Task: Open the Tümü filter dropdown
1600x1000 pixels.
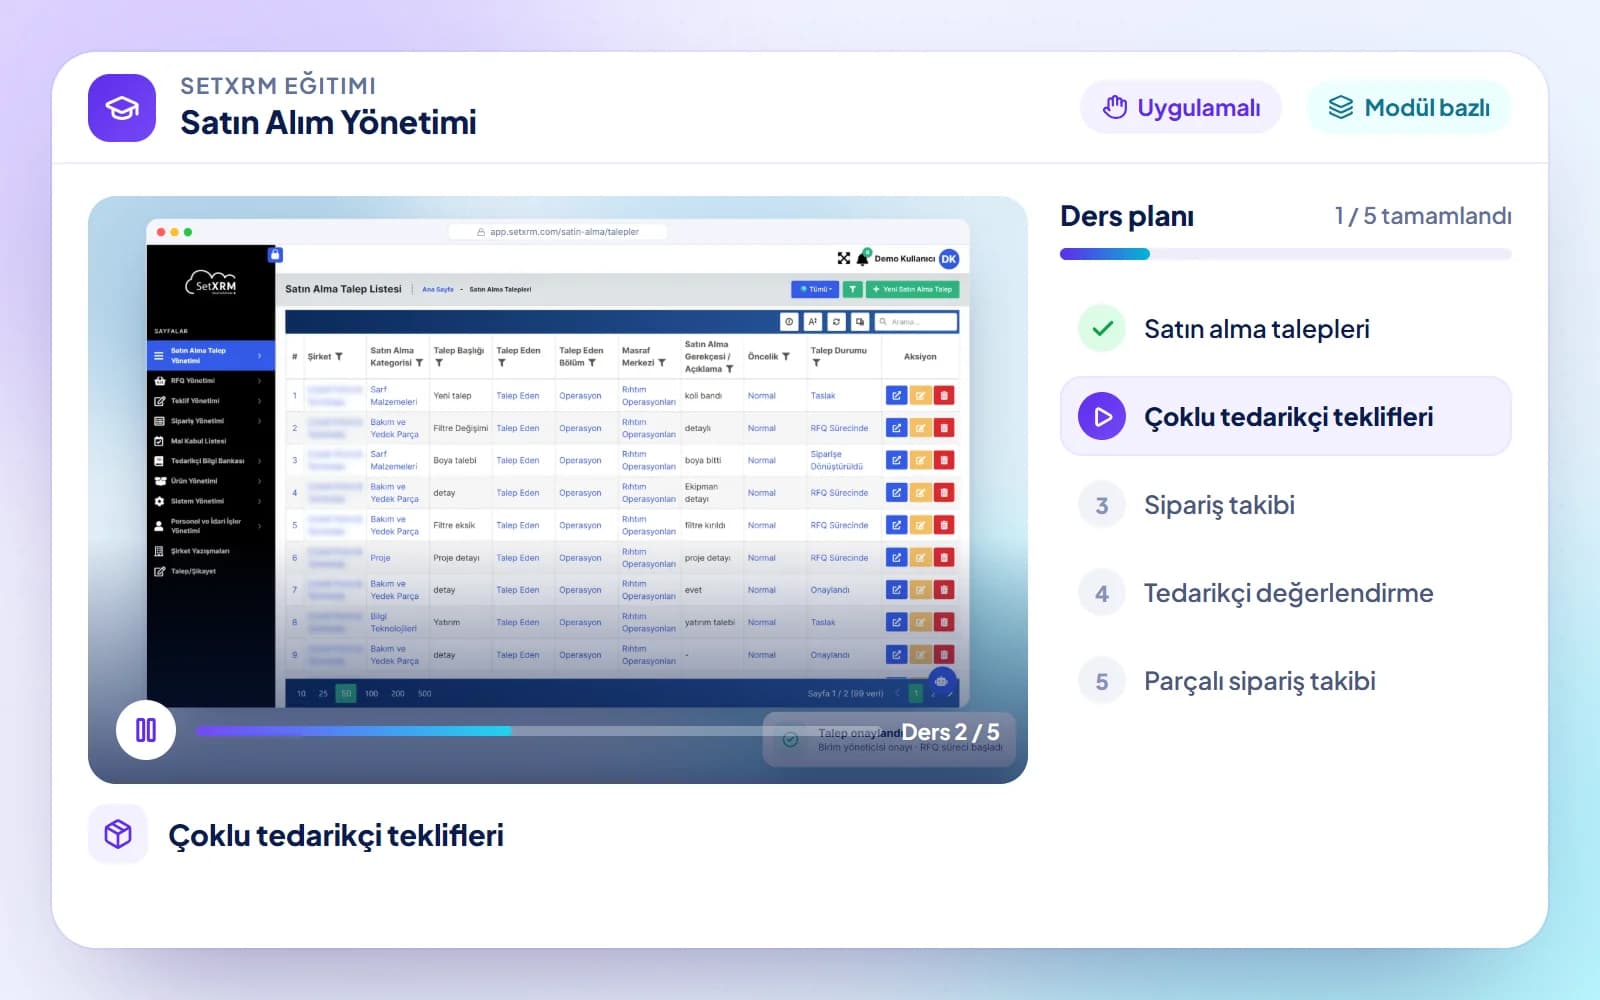Action: pyautogui.click(x=815, y=289)
